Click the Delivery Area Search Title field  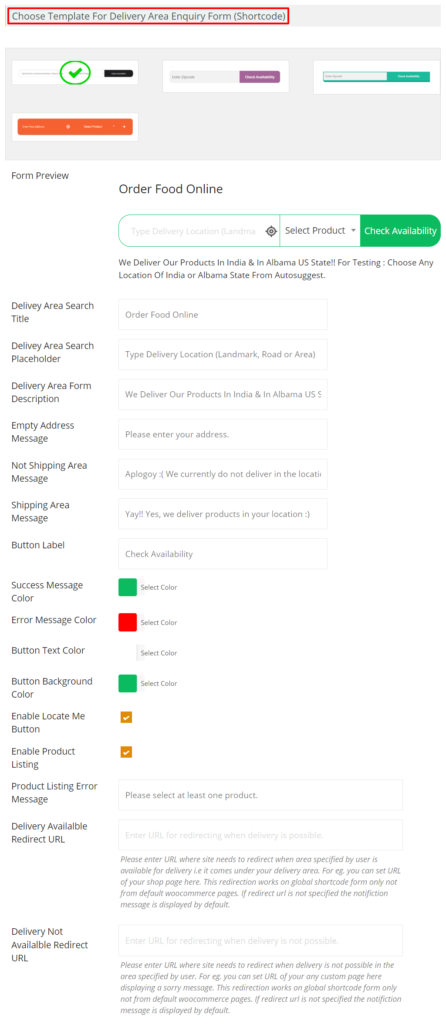[x=223, y=315]
